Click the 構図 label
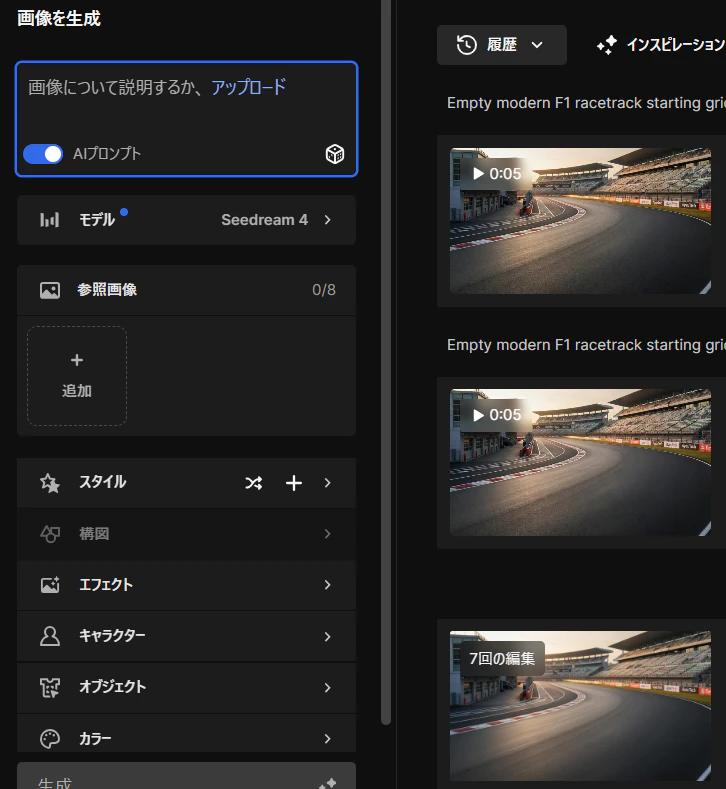Screen dimensions: 726x789 click(x=94, y=534)
